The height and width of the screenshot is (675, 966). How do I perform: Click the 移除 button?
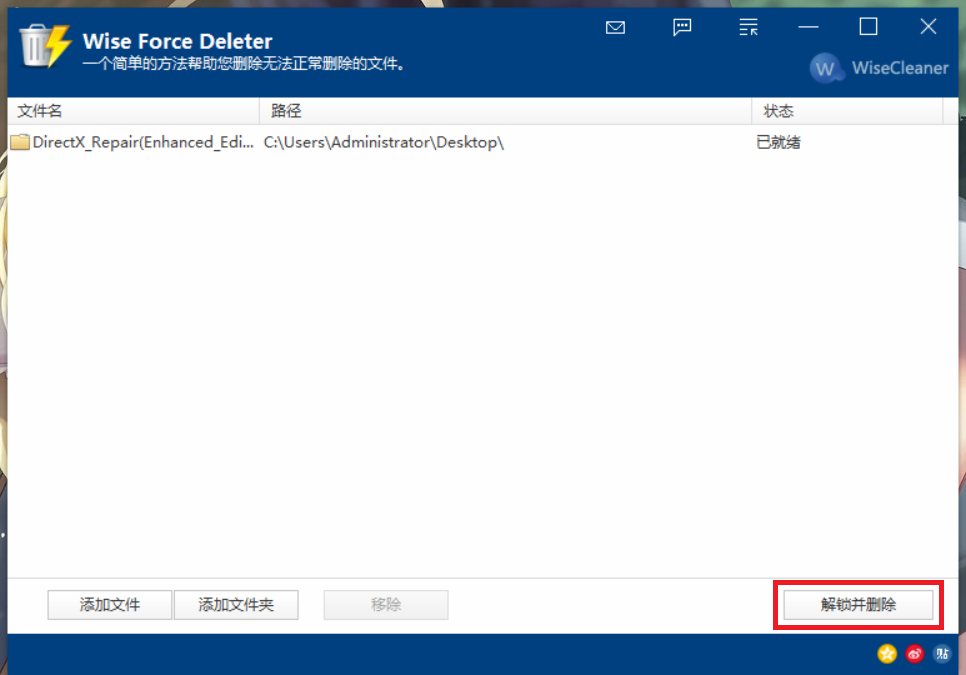click(x=386, y=605)
